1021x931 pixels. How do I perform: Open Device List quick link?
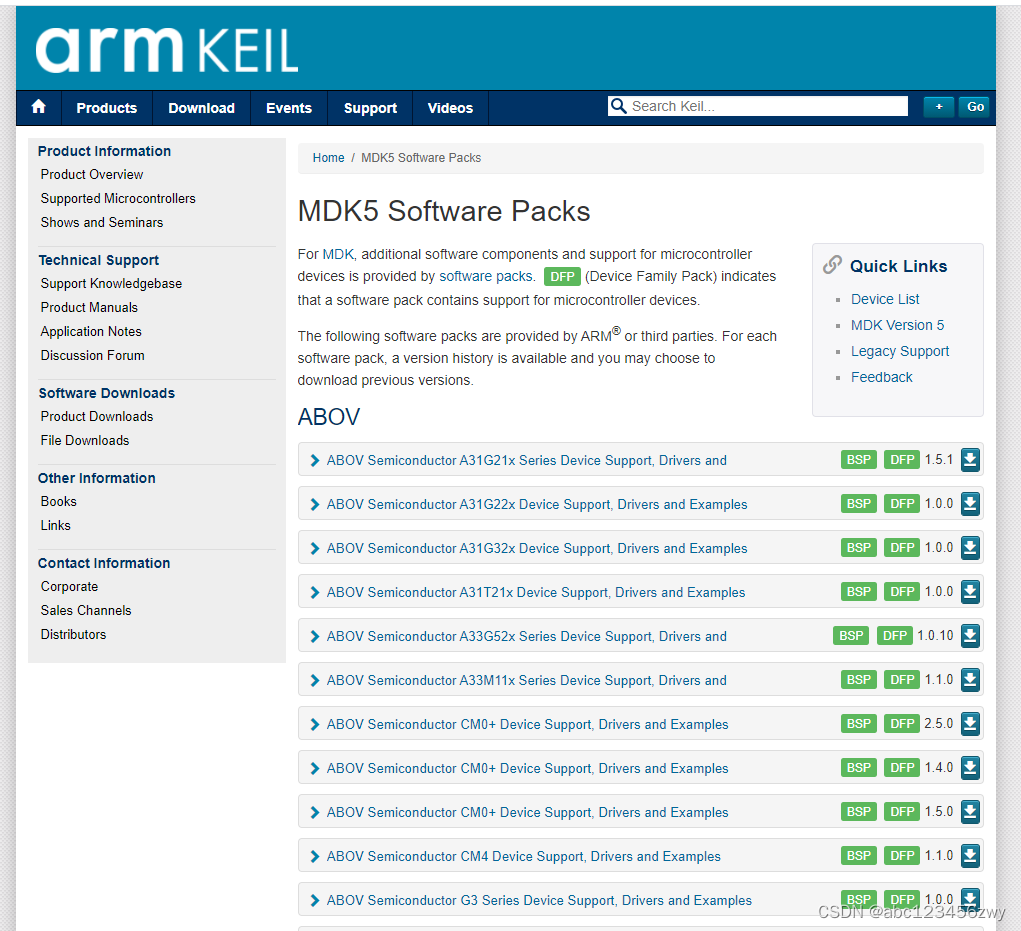(x=885, y=299)
